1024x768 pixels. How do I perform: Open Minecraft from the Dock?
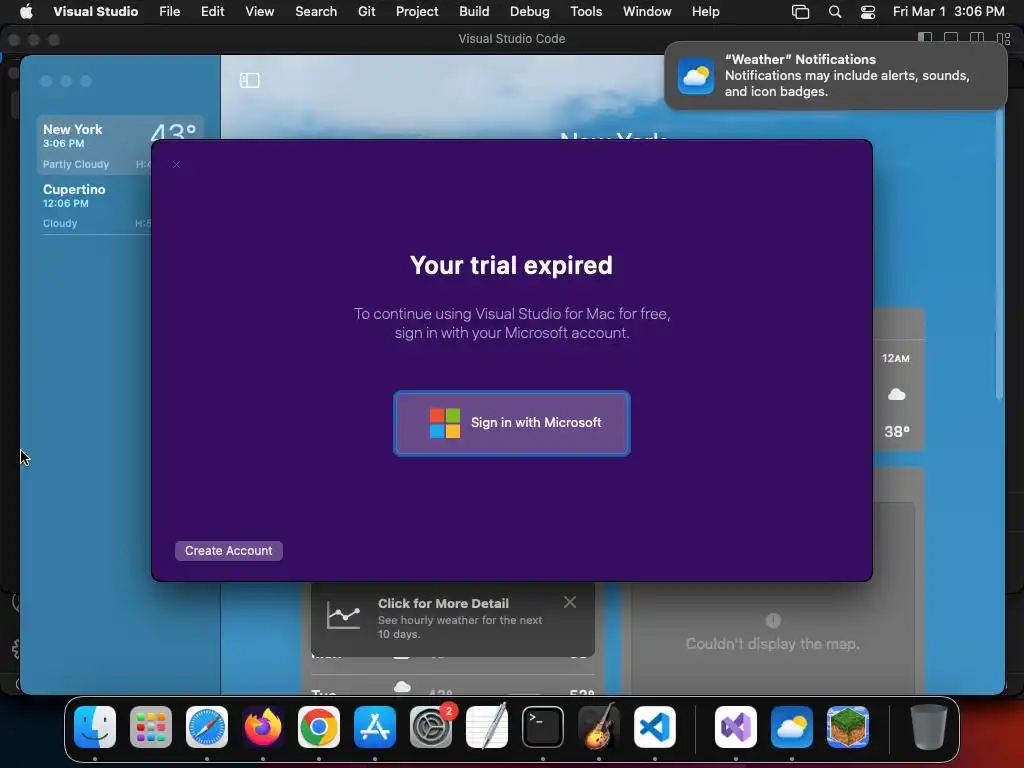pyautogui.click(x=848, y=727)
